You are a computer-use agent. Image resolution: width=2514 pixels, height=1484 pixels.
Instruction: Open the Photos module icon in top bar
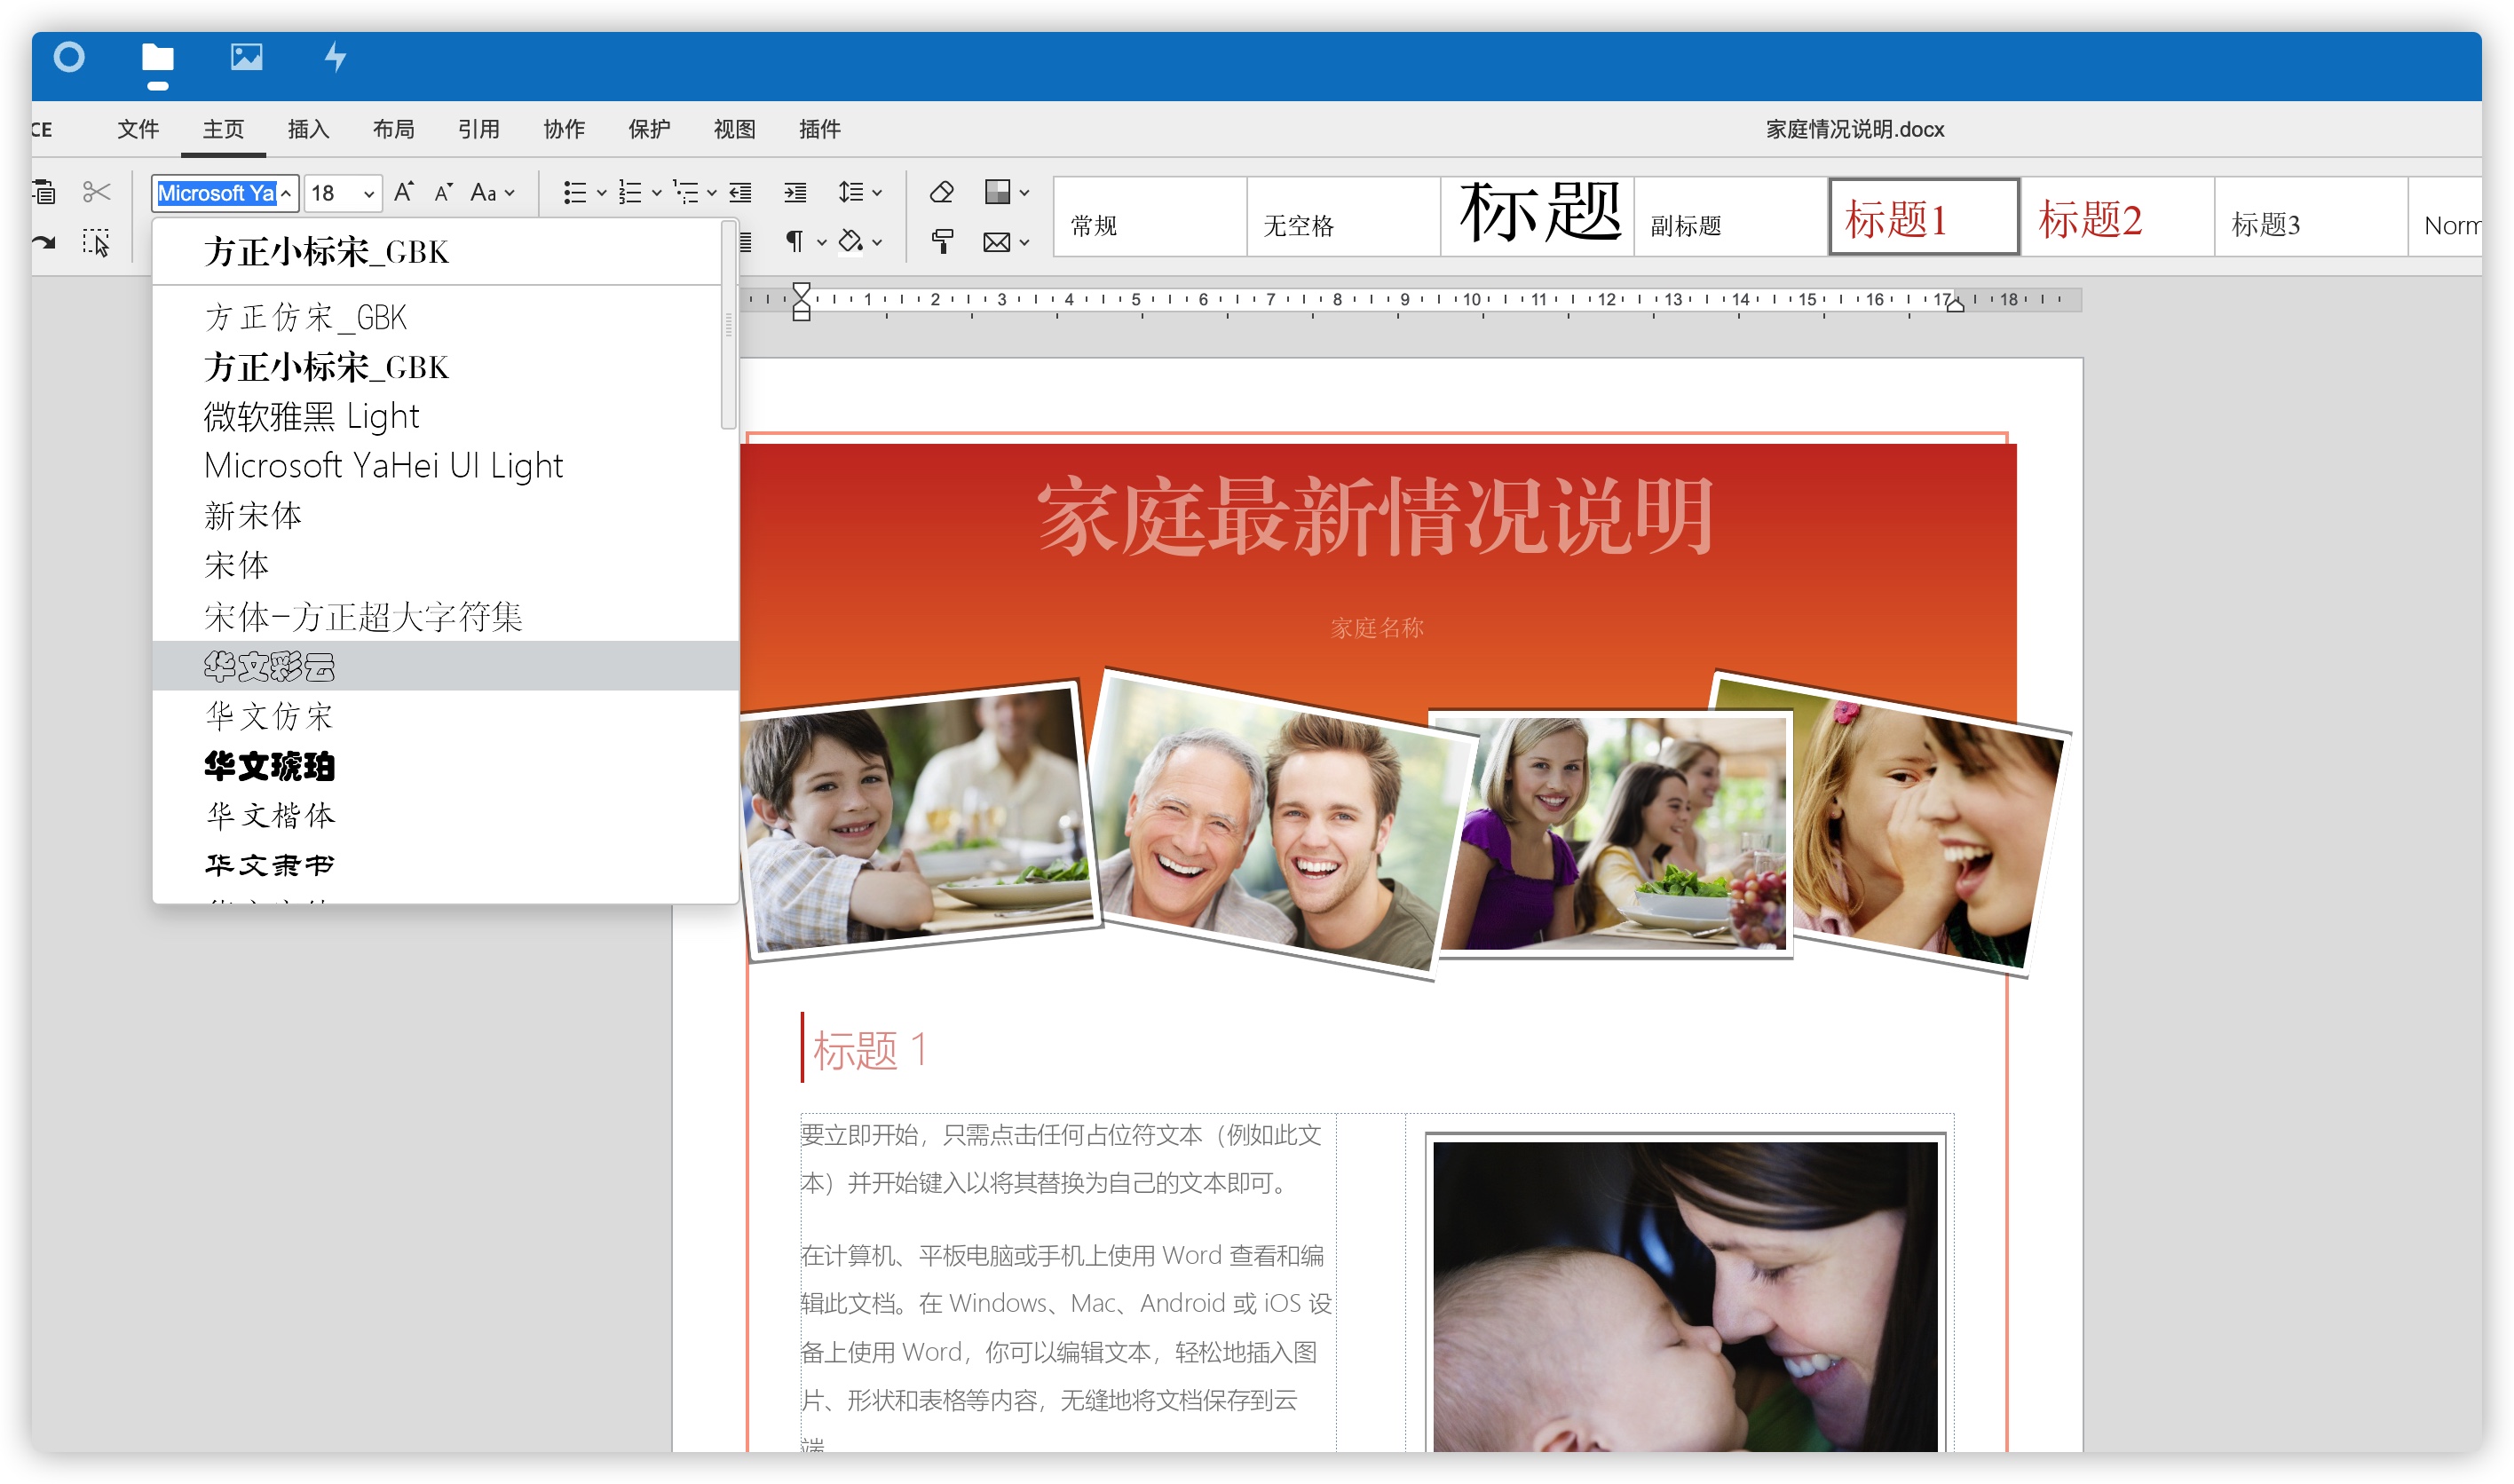click(246, 57)
